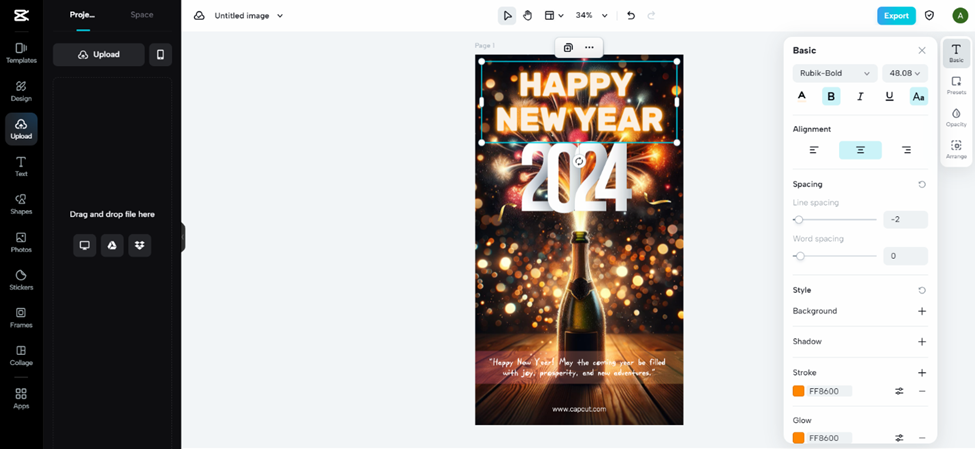Open the font size 48.08 dropdown

pos(905,73)
